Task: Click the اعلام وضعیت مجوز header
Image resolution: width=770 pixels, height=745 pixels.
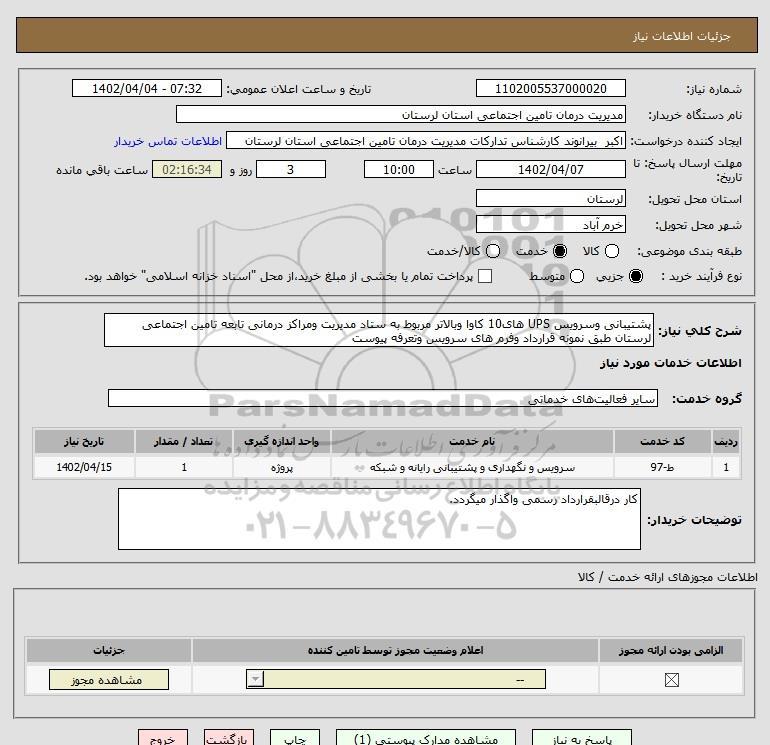Action: point(395,651)
